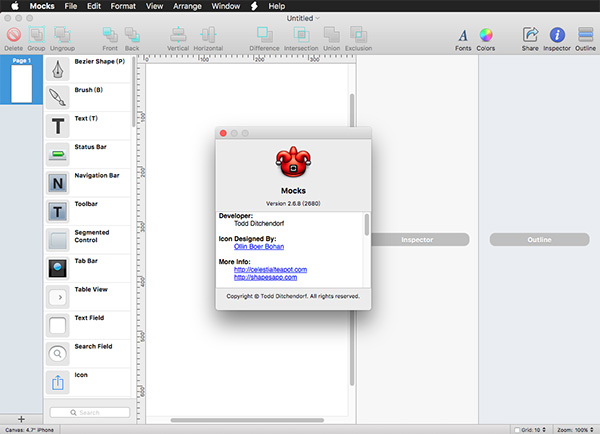Align Horizontal toolbar icon
Viewport: 600px width, 434px height.
[208, 35]
